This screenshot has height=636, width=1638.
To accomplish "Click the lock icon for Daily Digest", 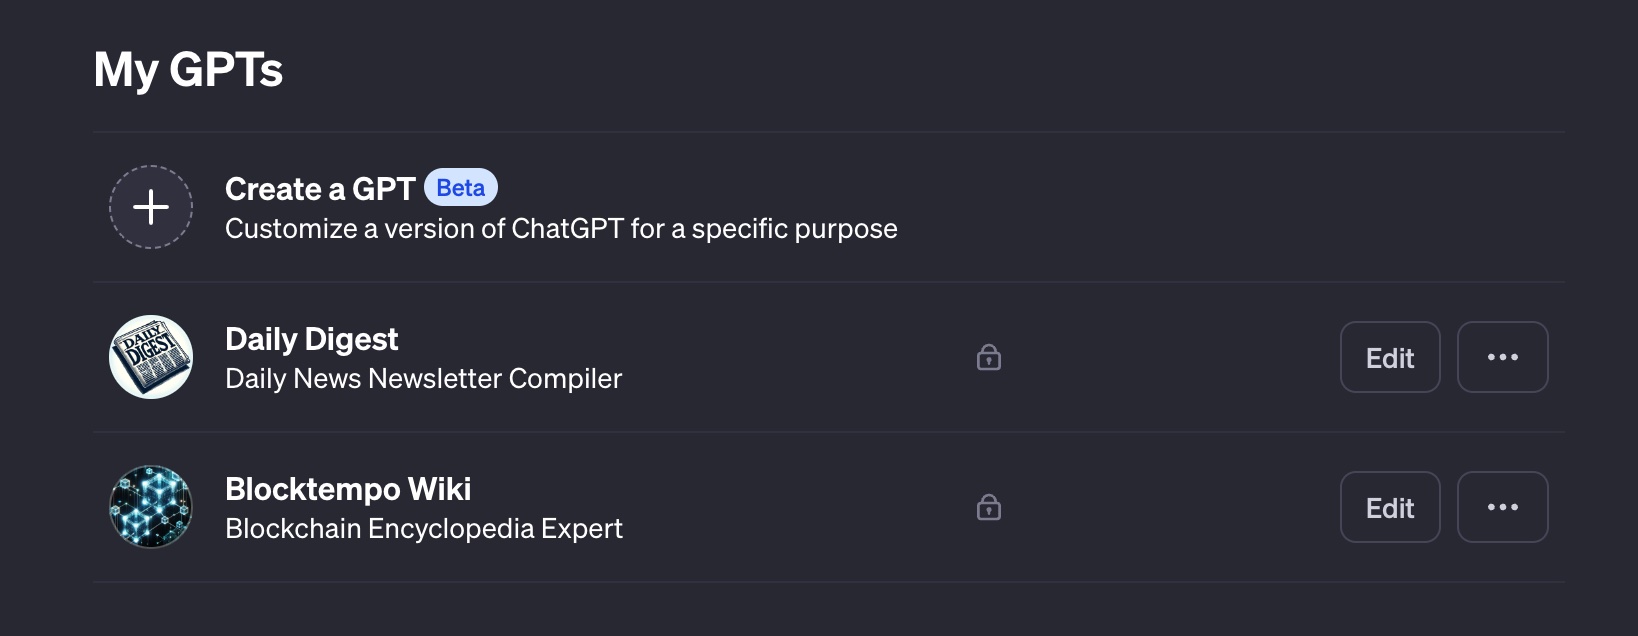I will tap(989, 357).
